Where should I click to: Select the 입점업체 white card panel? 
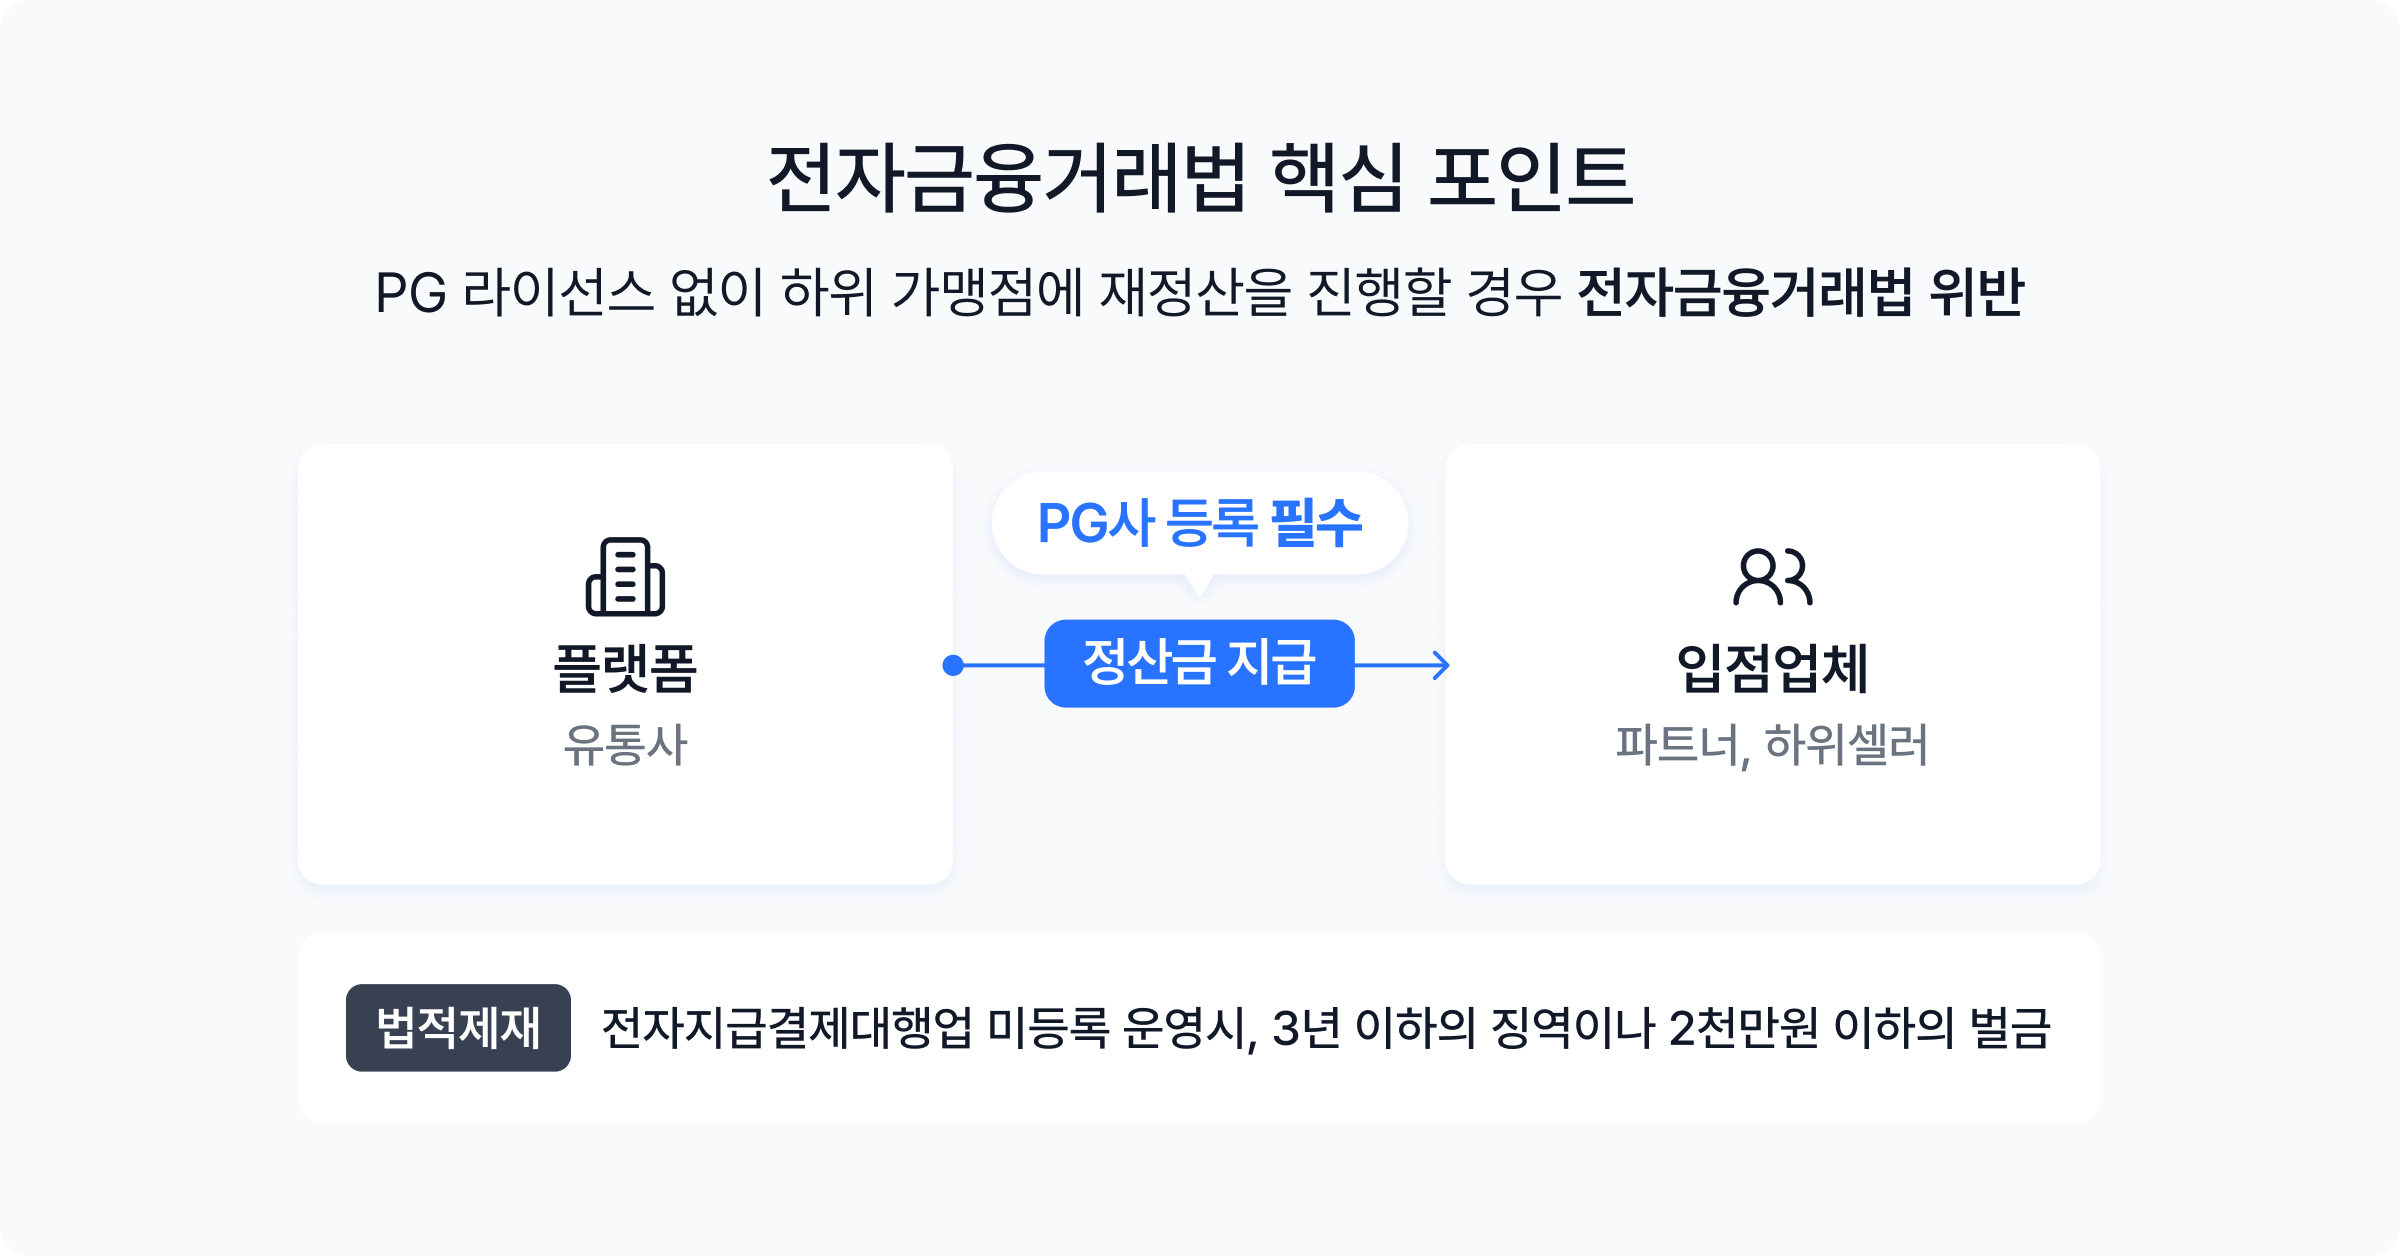1772,664
